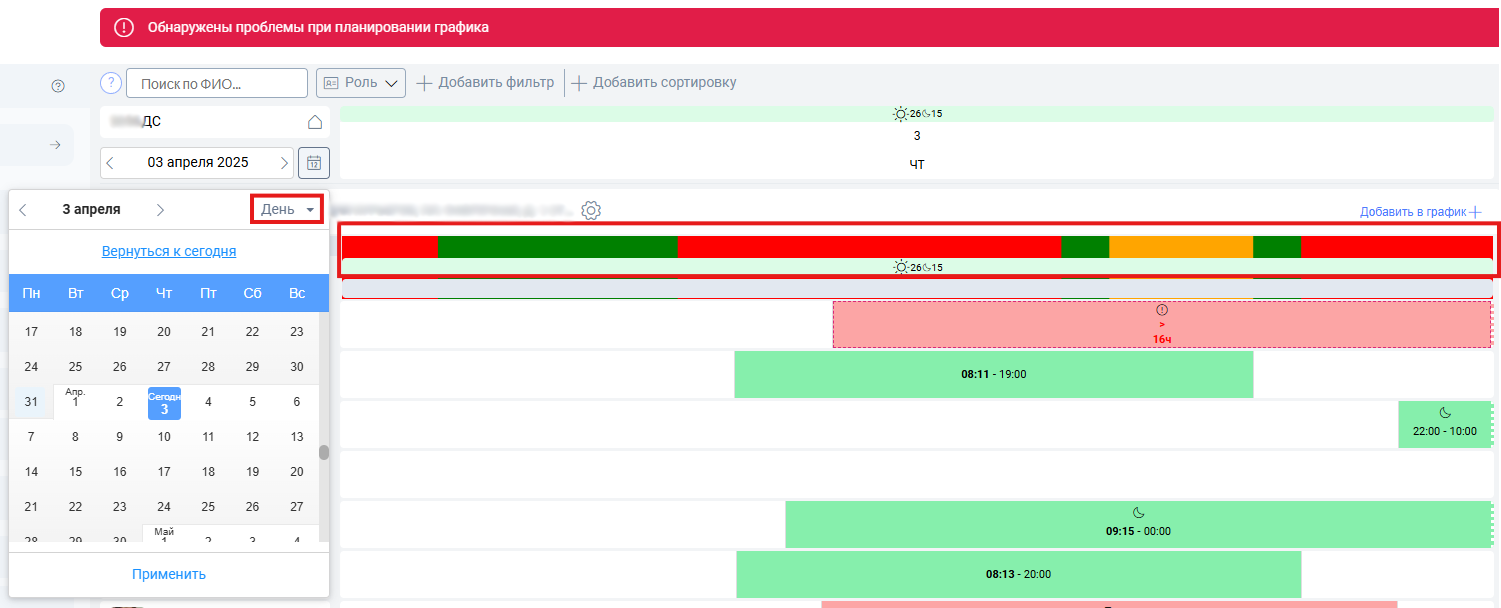Click the home icon in the ДС row

pos(314,122)
